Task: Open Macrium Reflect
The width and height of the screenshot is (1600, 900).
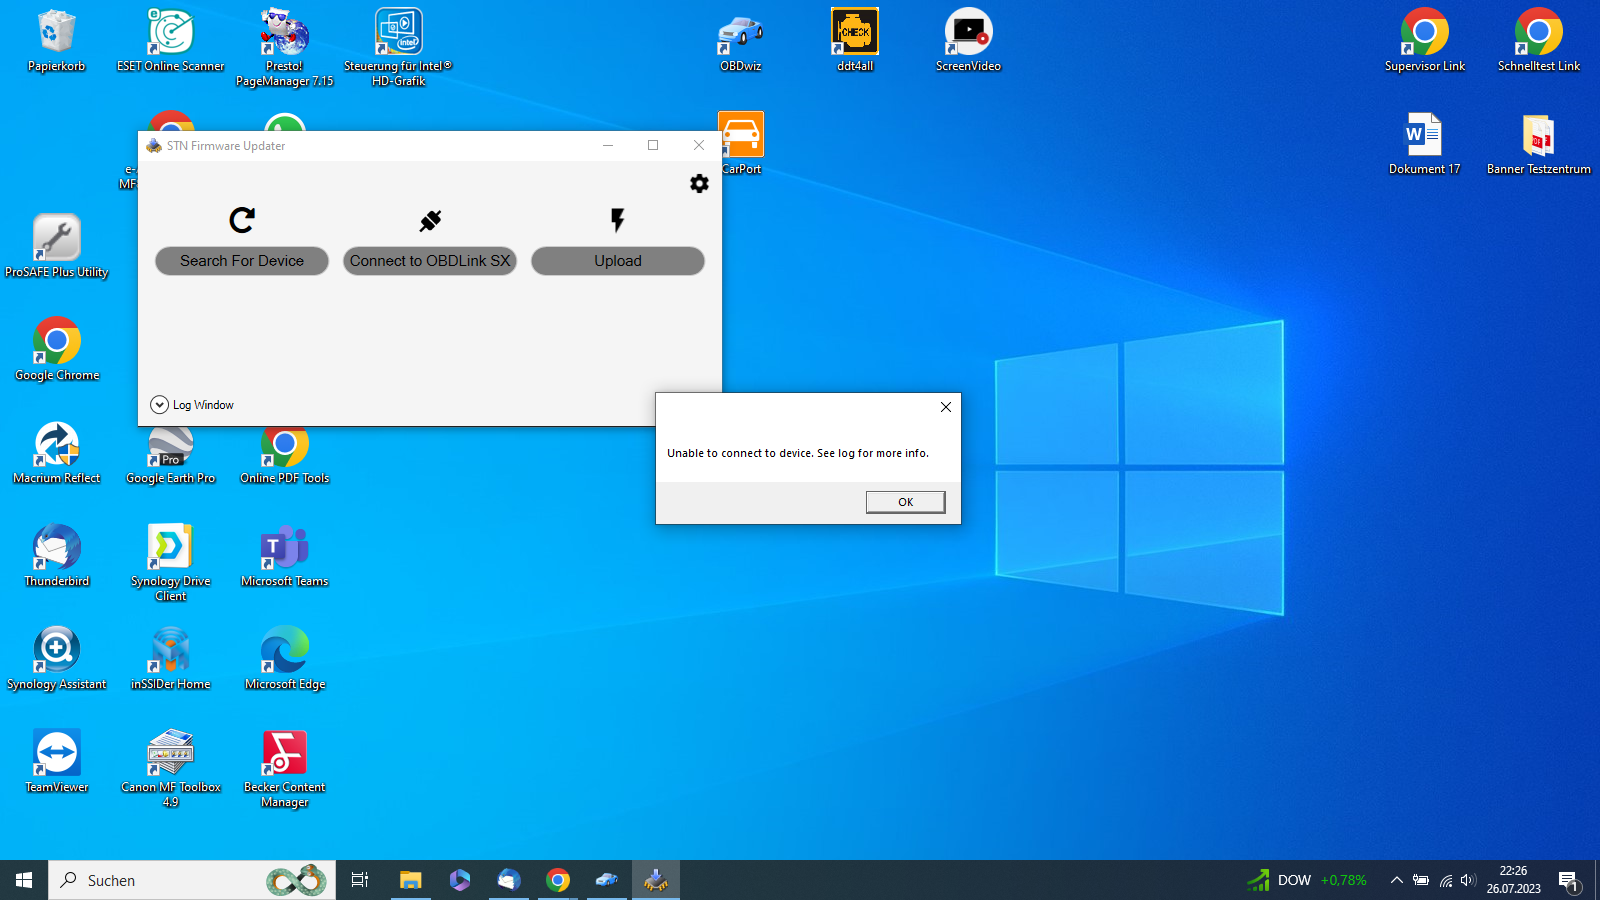Action: tap(57, 443)
